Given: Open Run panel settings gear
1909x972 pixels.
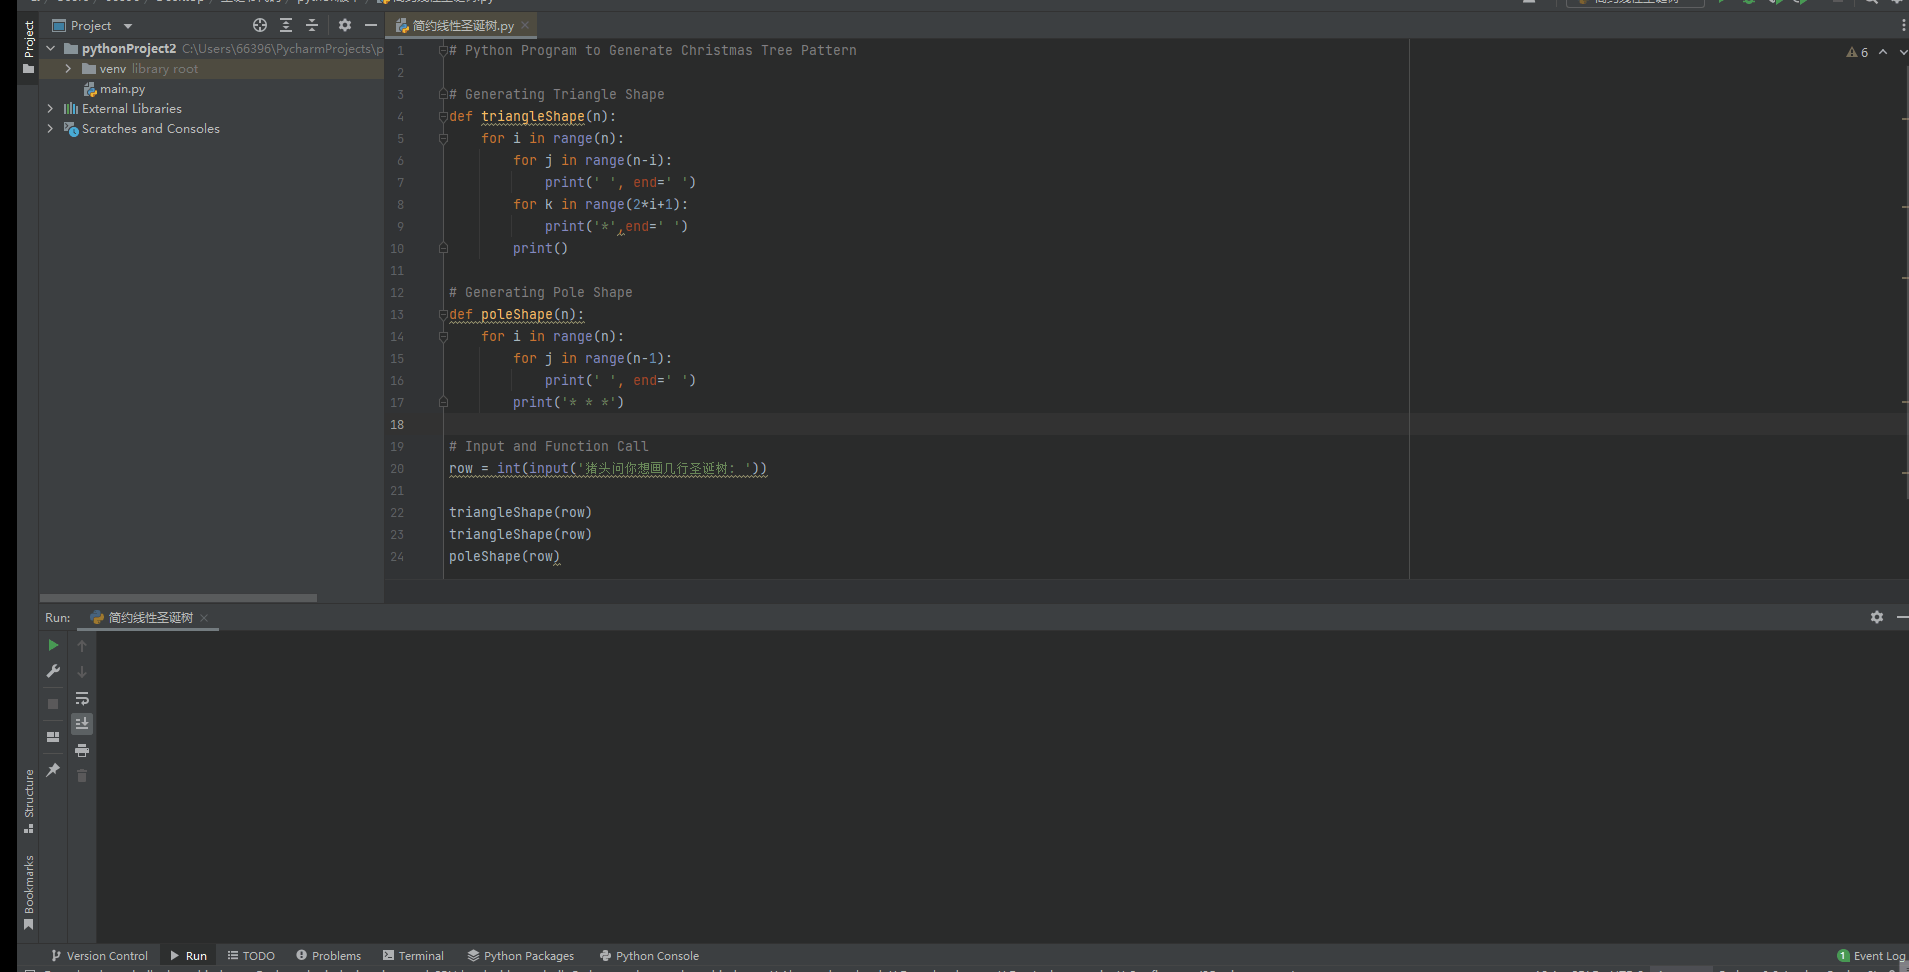Looking at the screenshot, I should point(1876,617).
